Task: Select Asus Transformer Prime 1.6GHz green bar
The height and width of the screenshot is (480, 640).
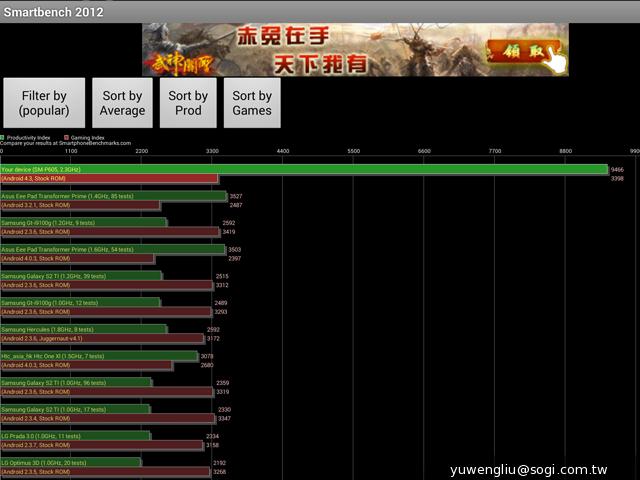Action: coord(112,249)
